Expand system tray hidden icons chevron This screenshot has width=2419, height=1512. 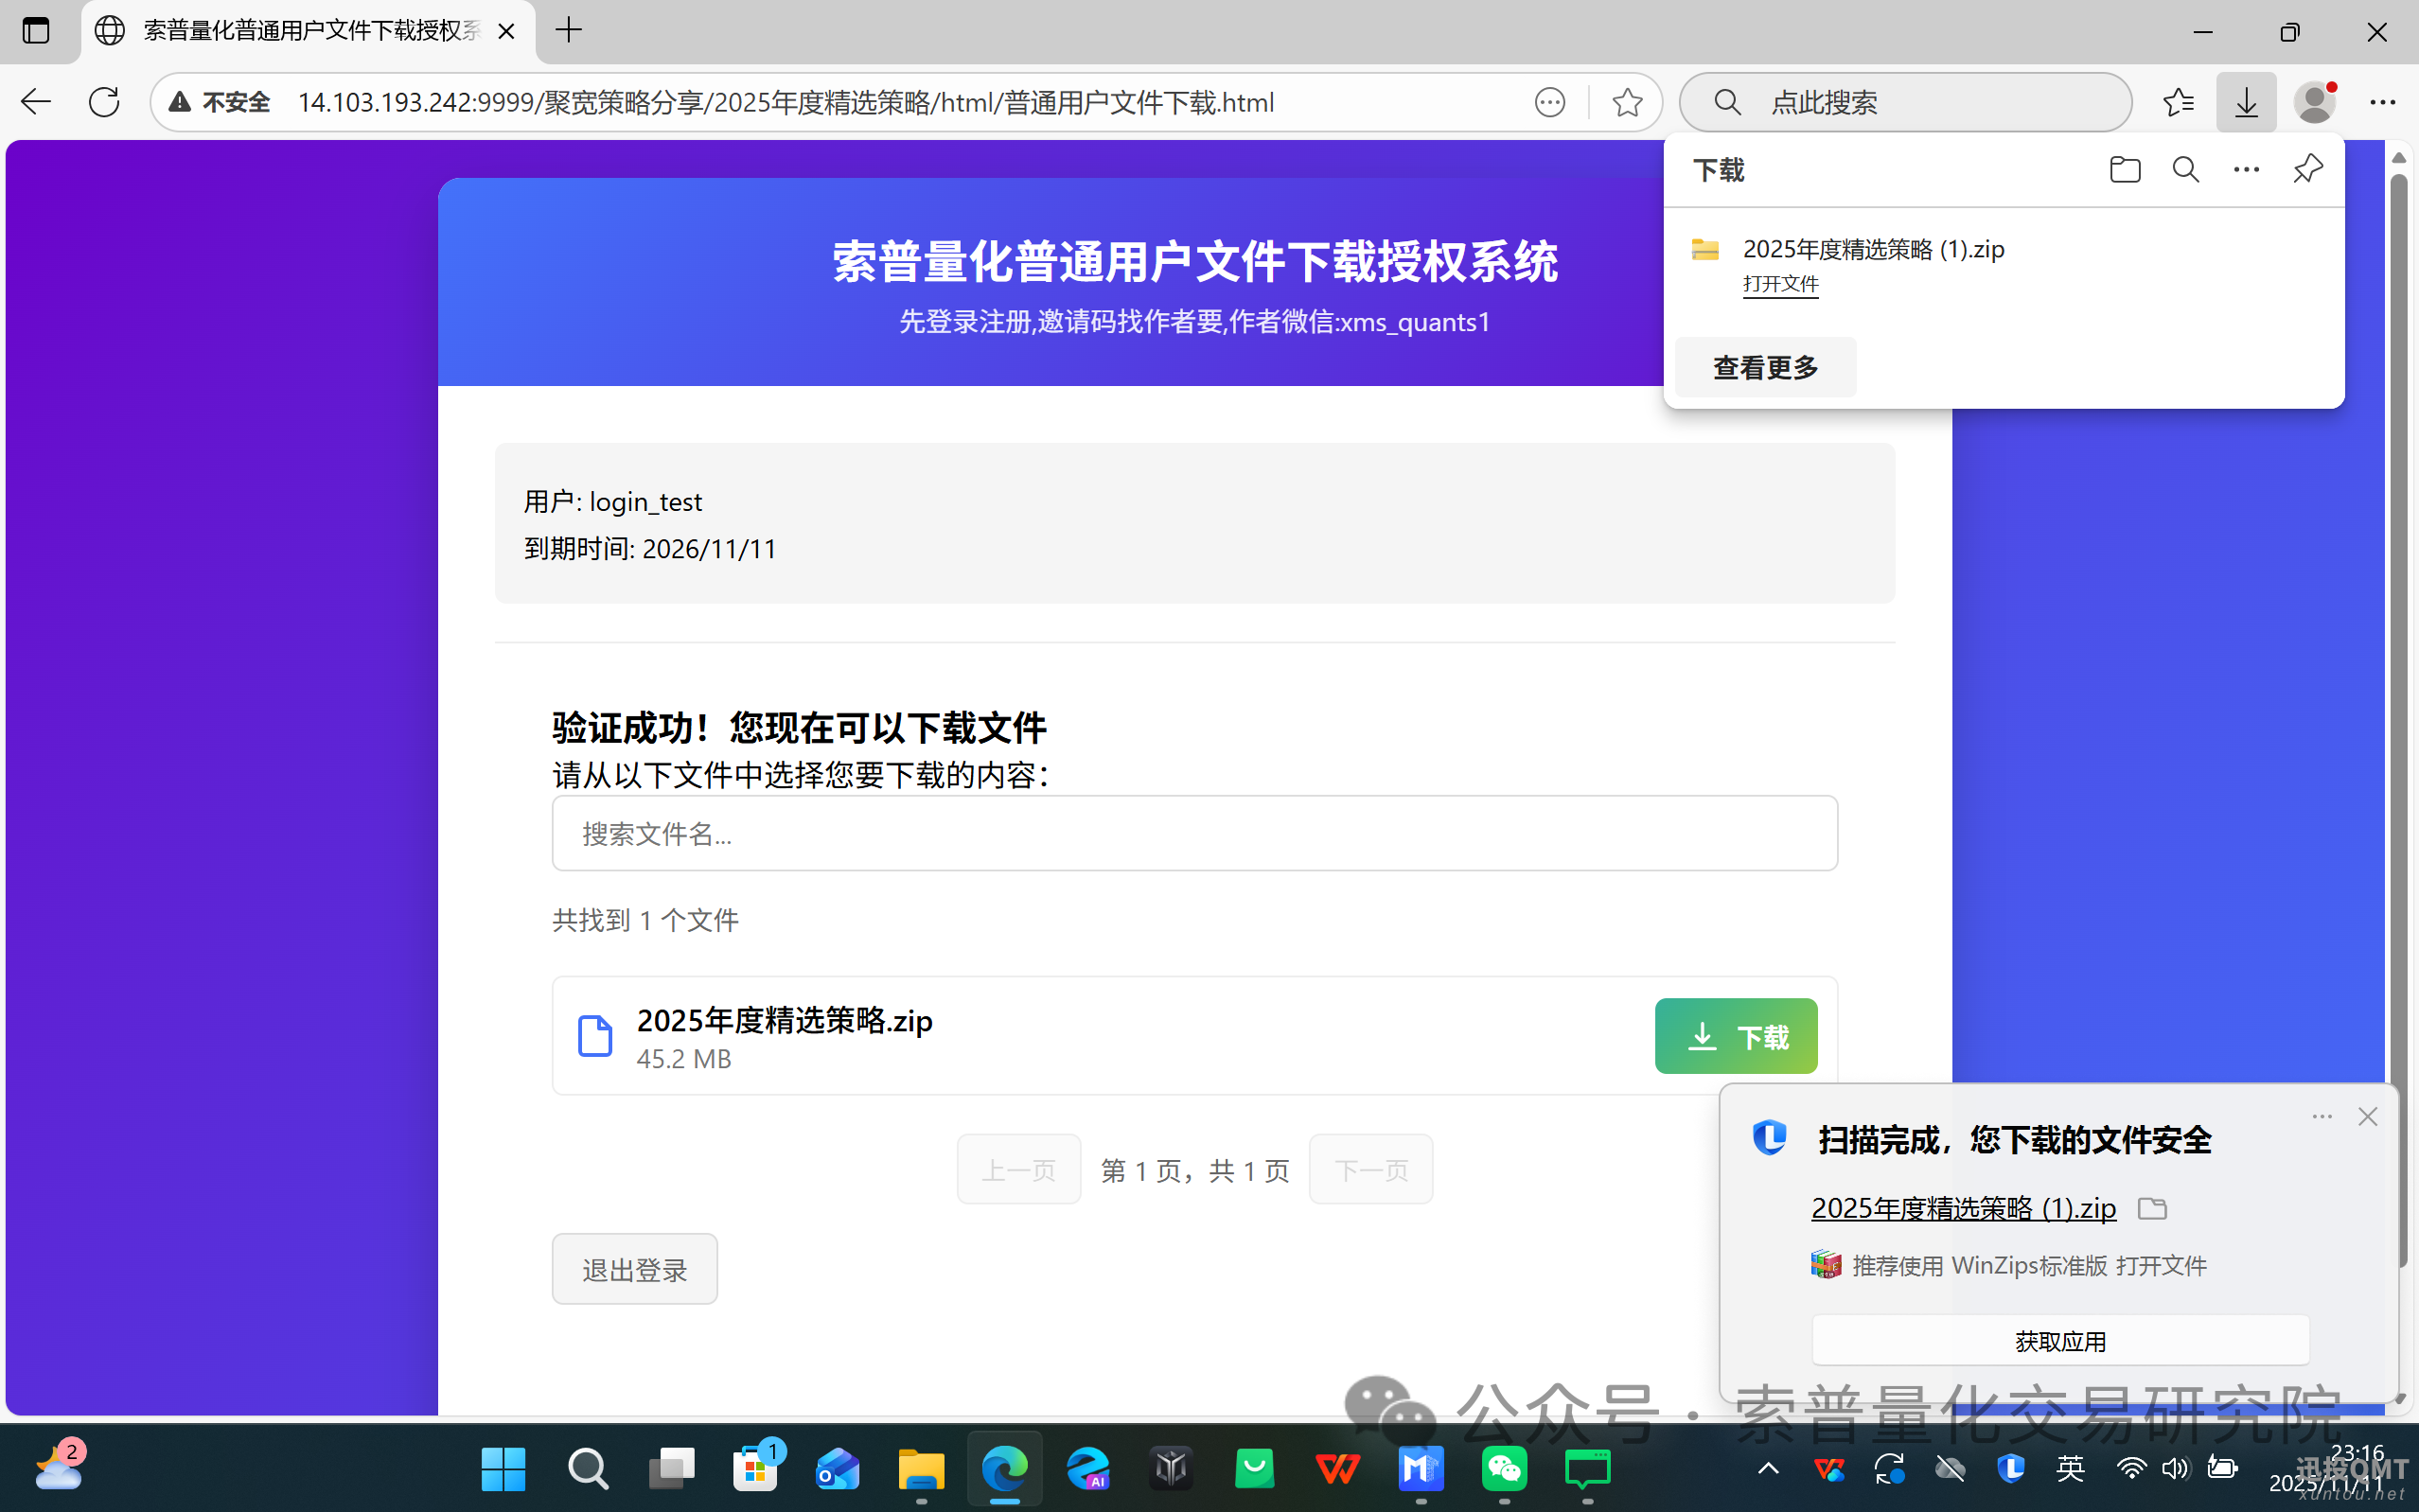coord(1768,1469)
